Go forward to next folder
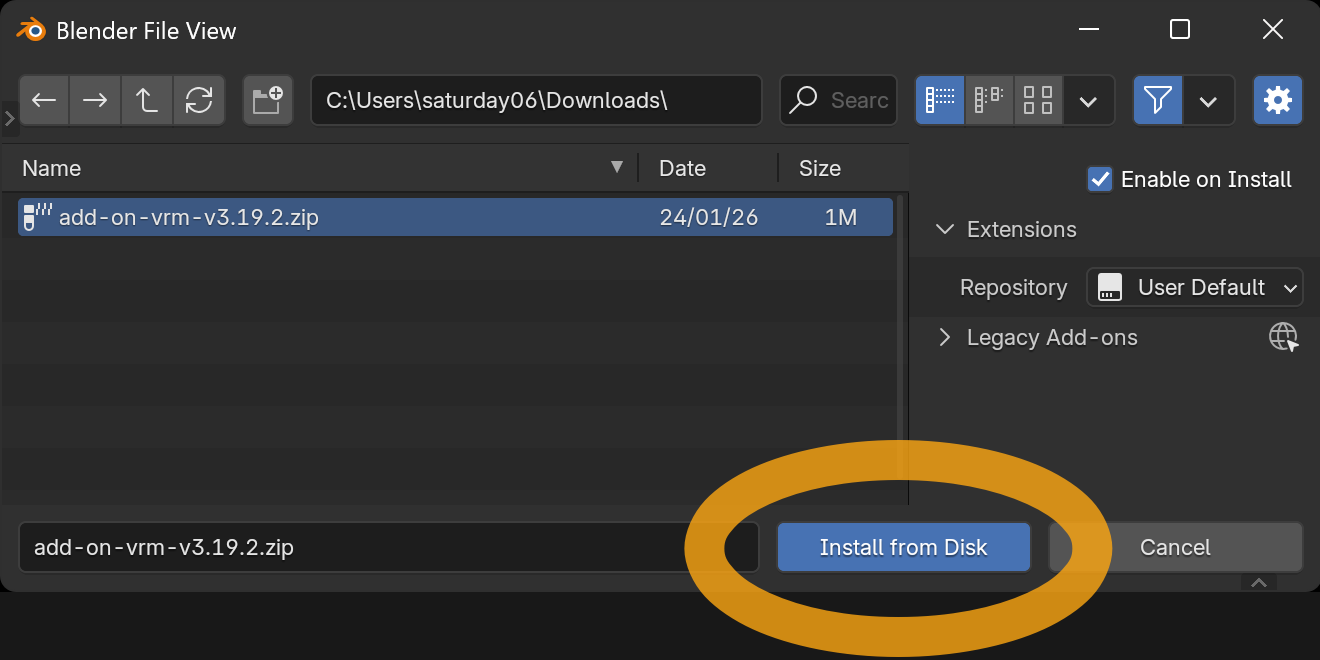Viewport: 1320px width, 660px height. 95,100
